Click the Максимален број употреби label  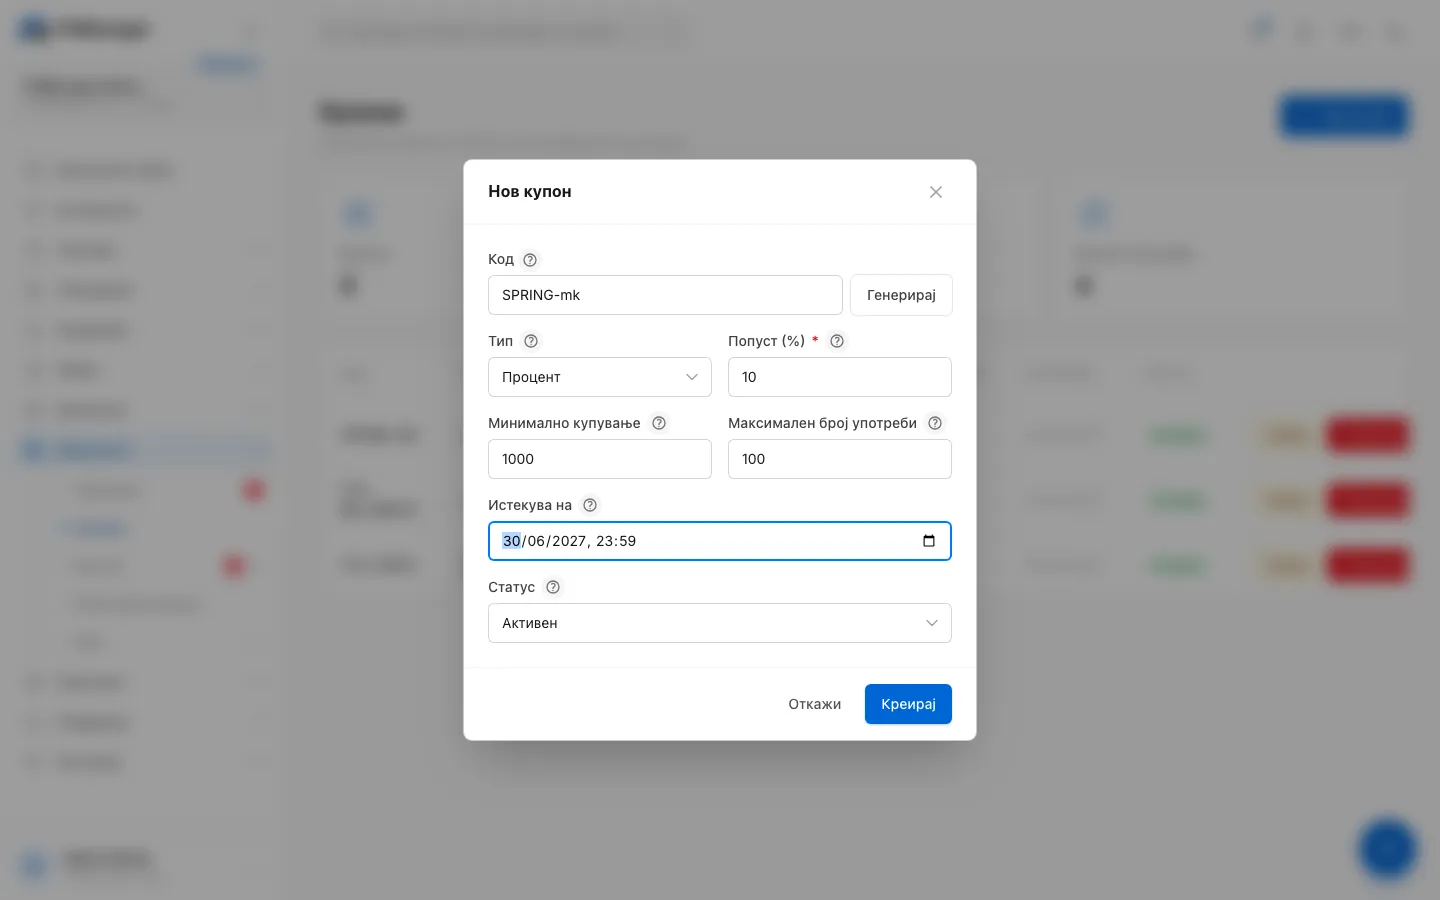pyautogui.click(x=822, y=424)
